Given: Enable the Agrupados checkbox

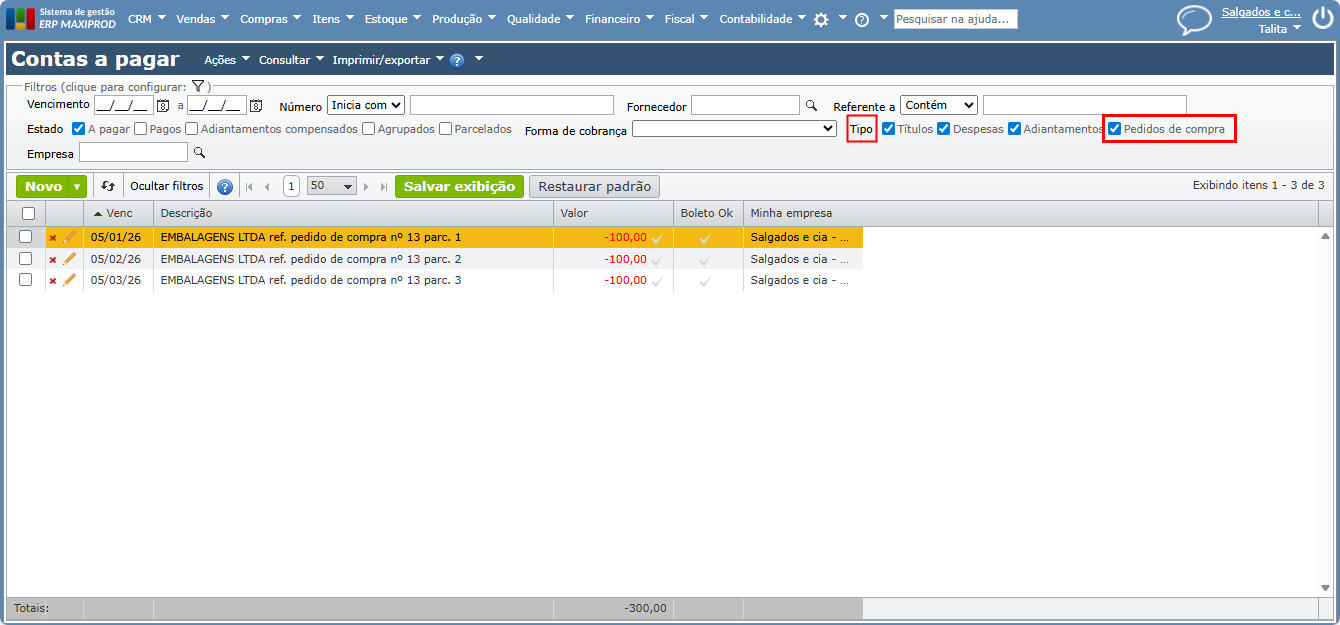Looking at the screenshot, I should 369,129.
